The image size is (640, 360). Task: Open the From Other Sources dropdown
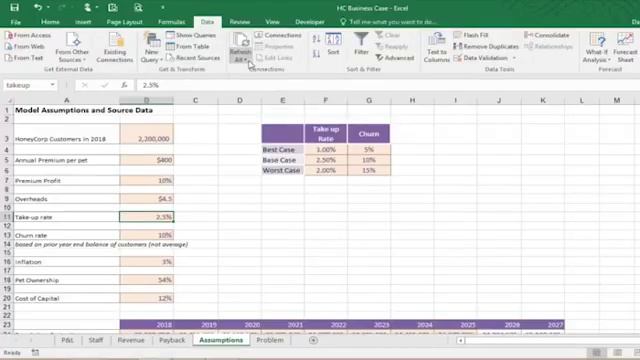tap(72, 47)
